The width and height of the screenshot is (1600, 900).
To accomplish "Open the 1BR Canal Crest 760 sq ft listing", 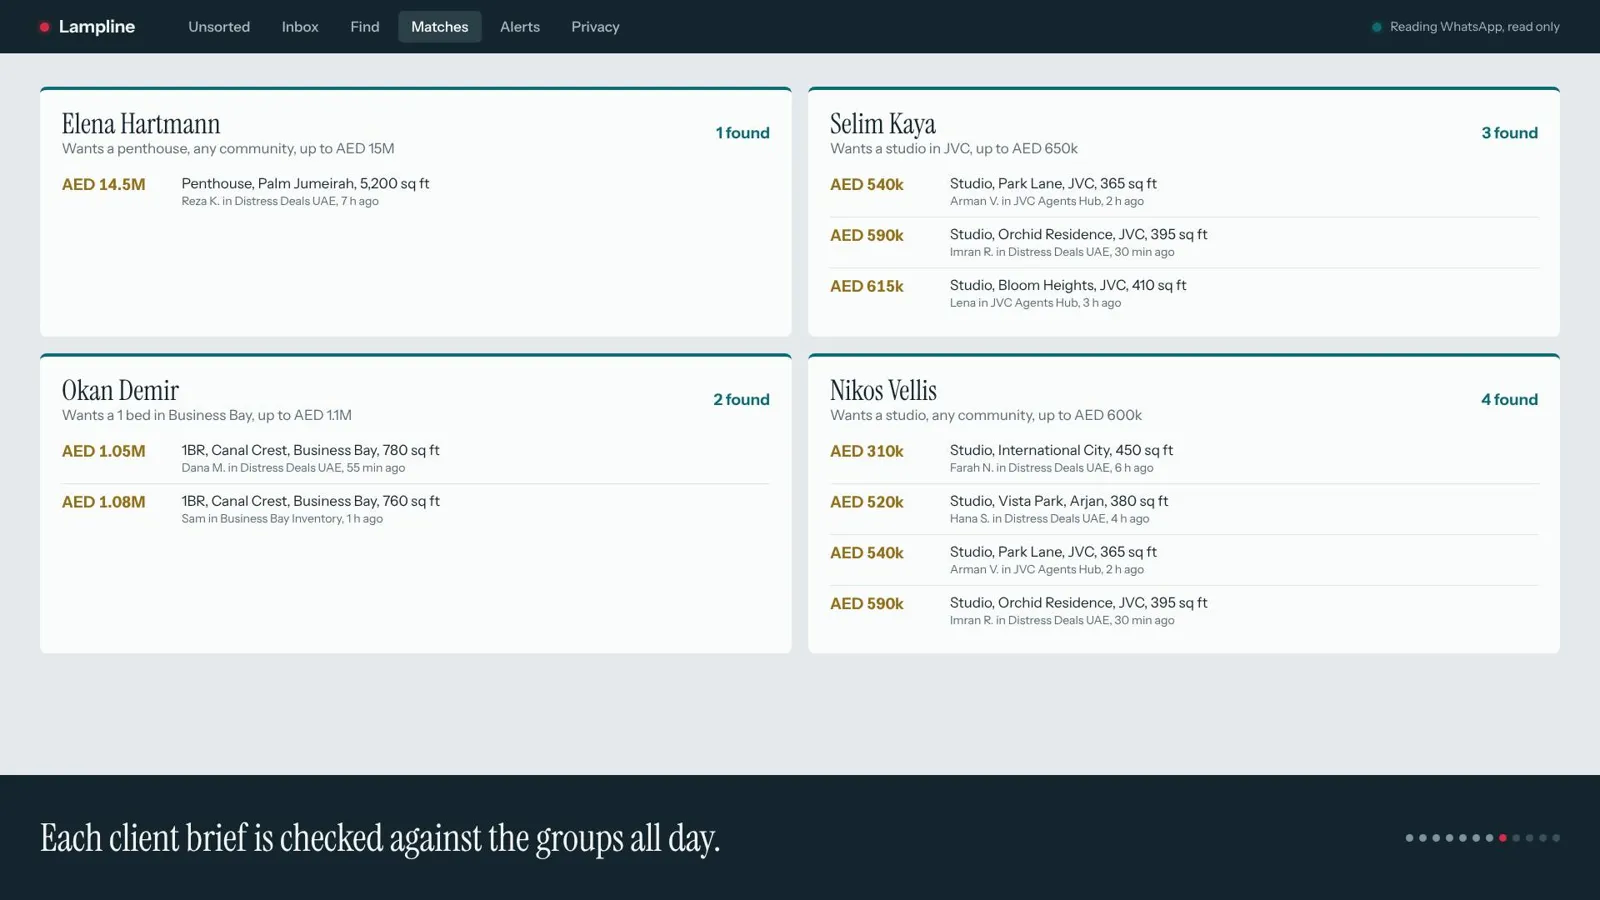I will (x=415, y=510).
